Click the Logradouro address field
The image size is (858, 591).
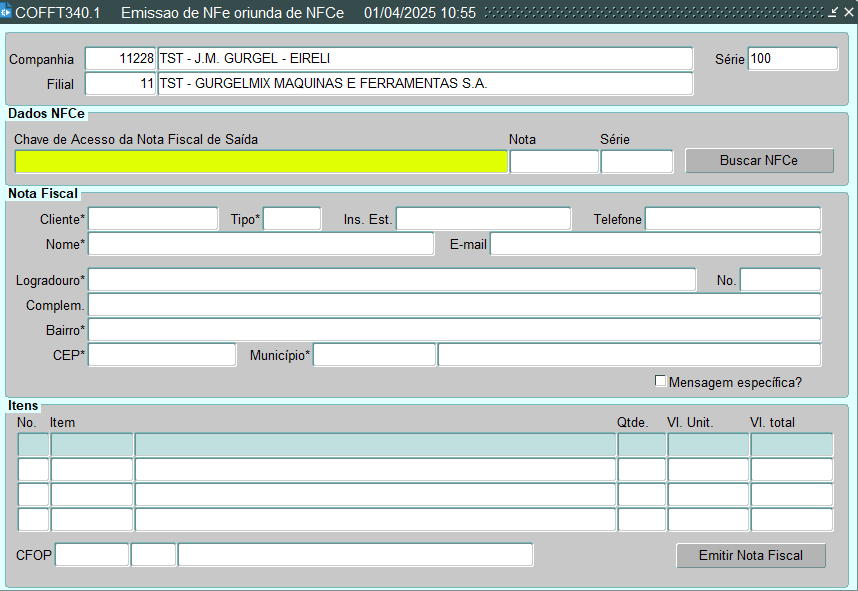pyautogui.click(x=392, y=280)
